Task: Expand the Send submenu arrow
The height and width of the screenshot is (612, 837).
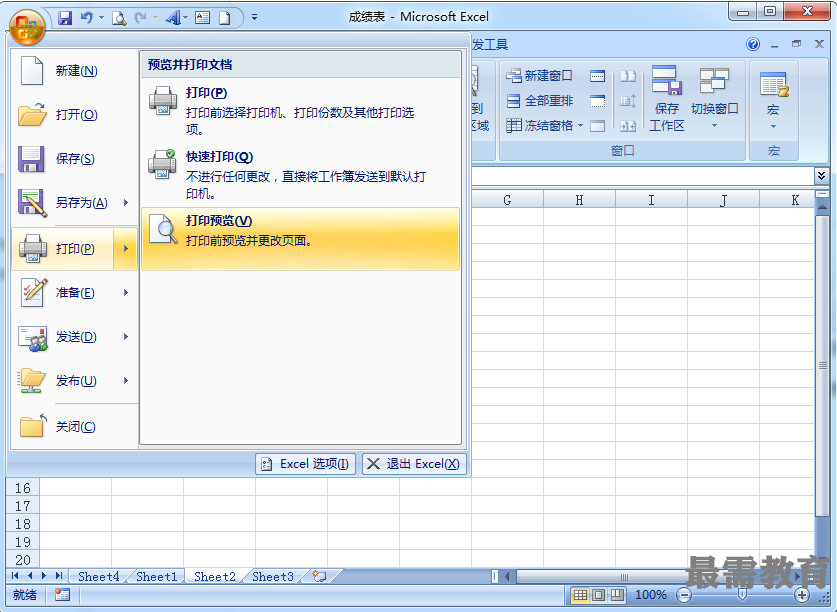Action: (x=126, y=336)
